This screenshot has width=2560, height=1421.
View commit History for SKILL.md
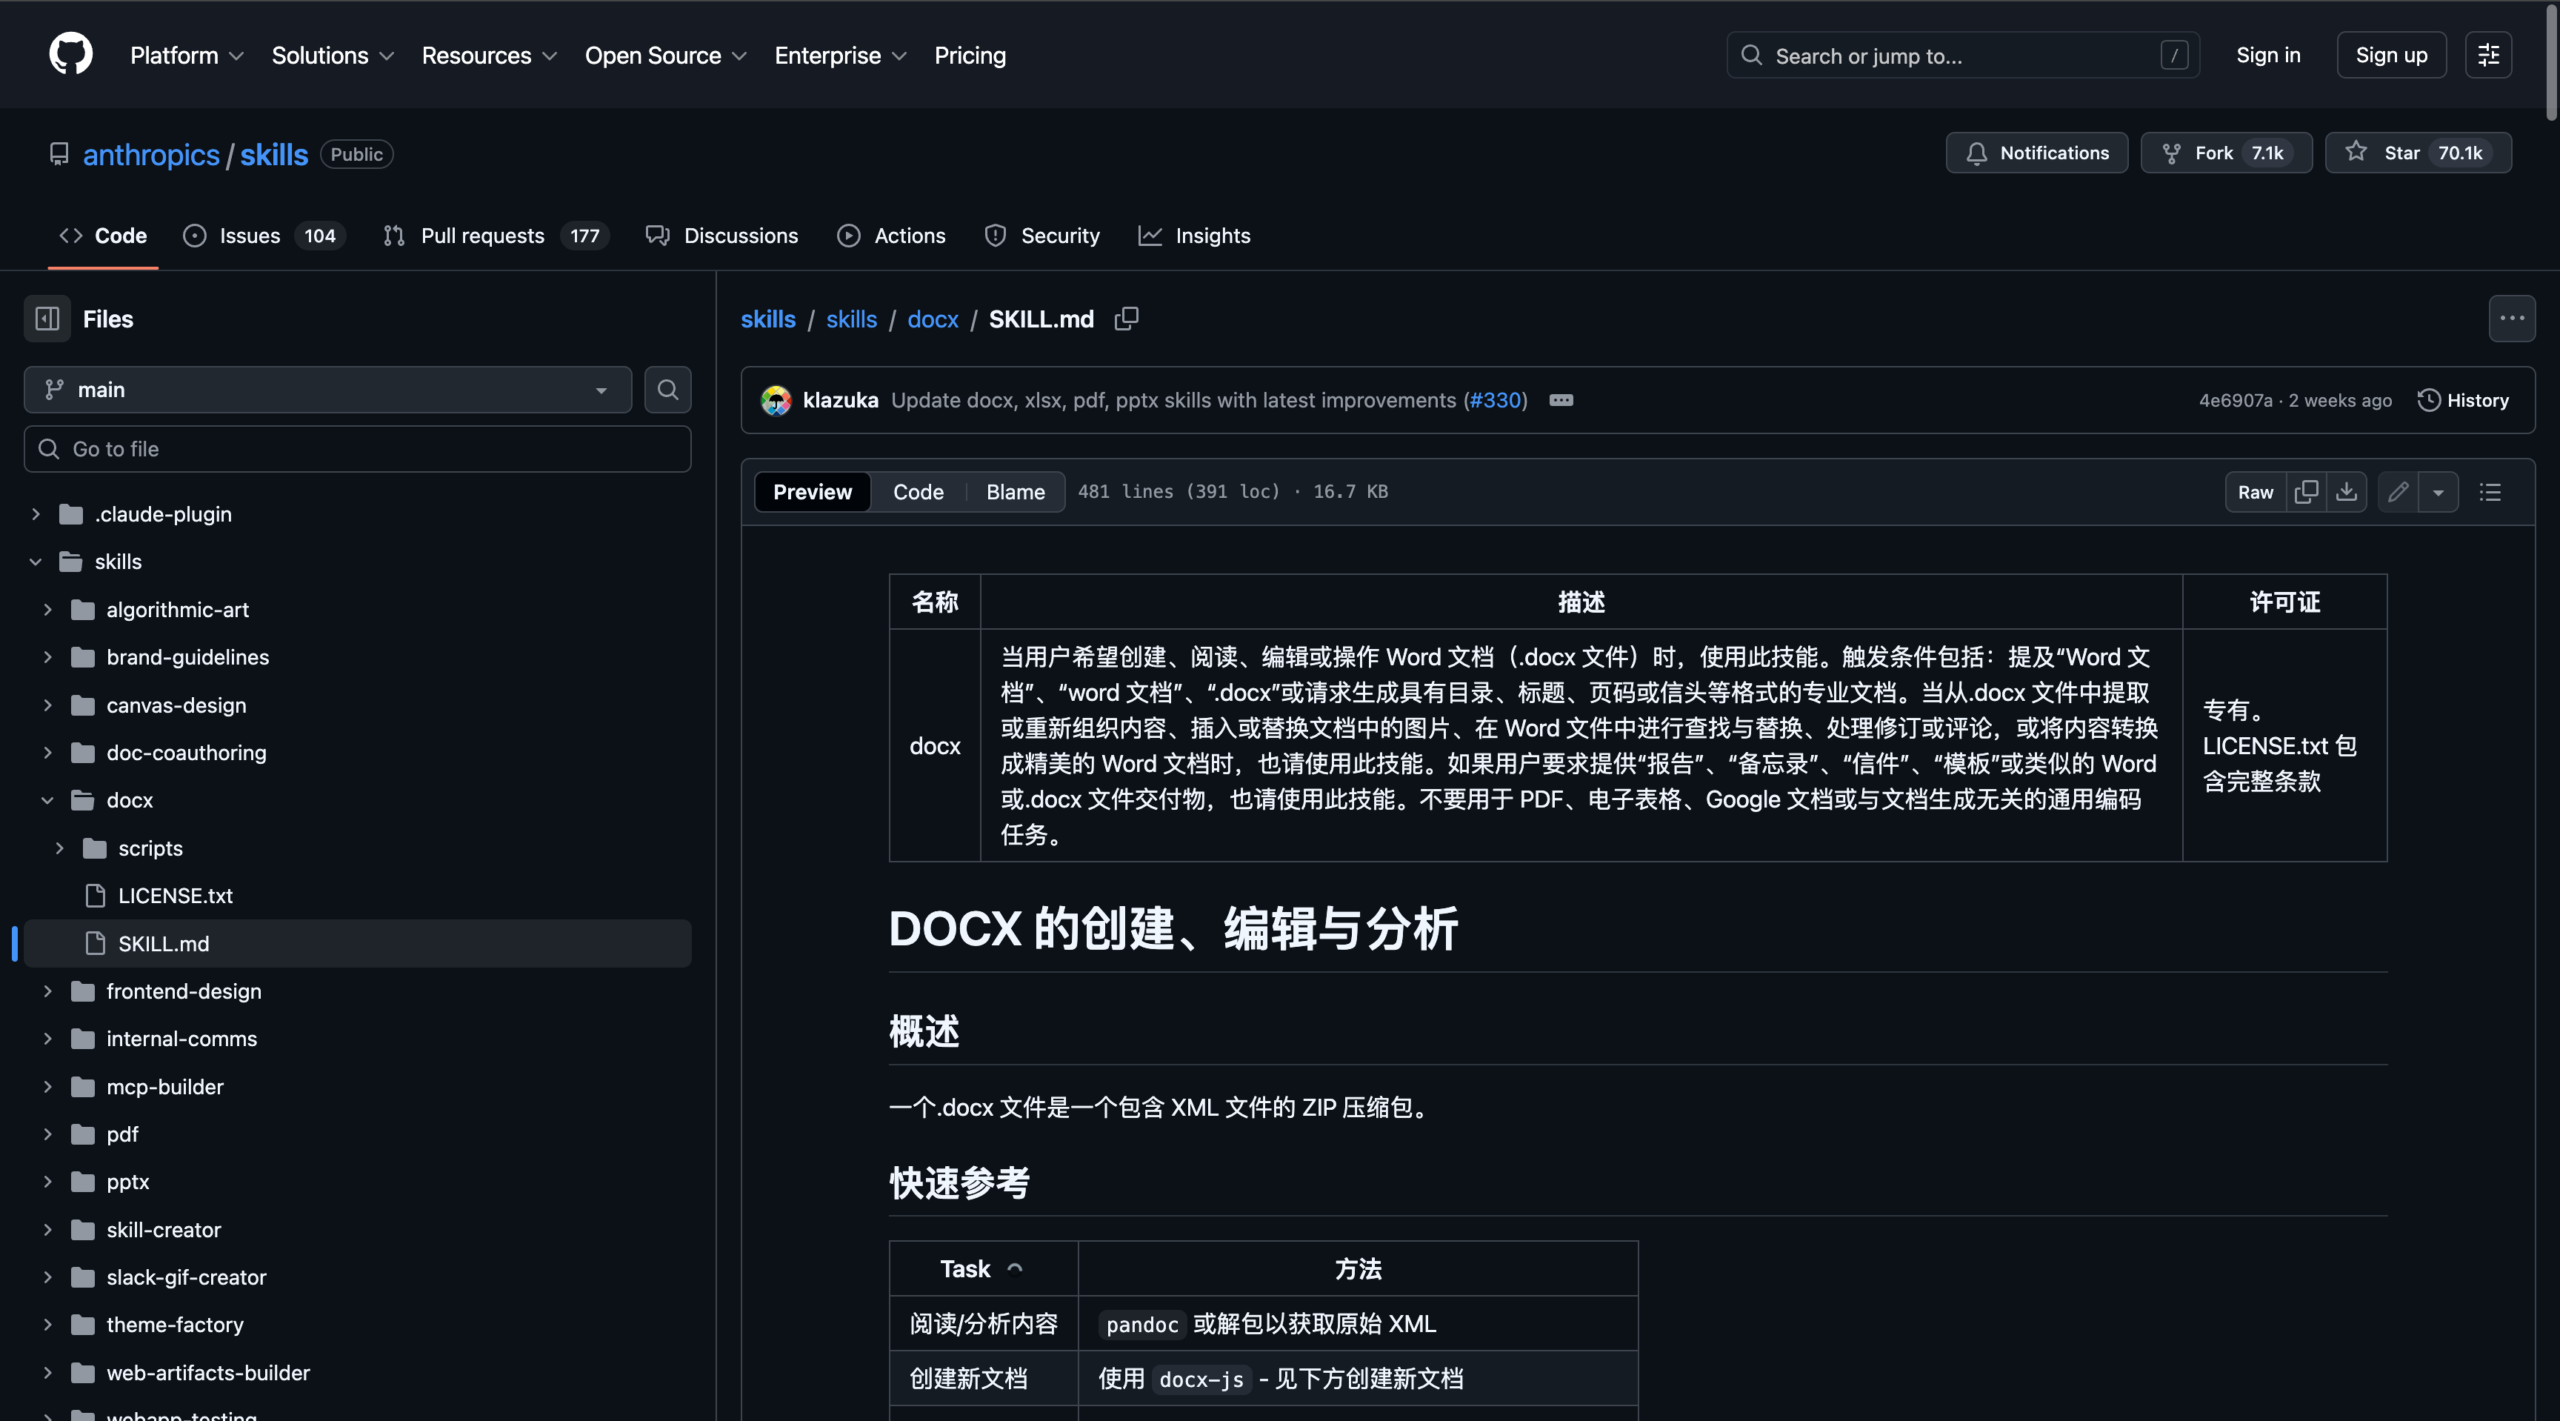pos(2464,399)
